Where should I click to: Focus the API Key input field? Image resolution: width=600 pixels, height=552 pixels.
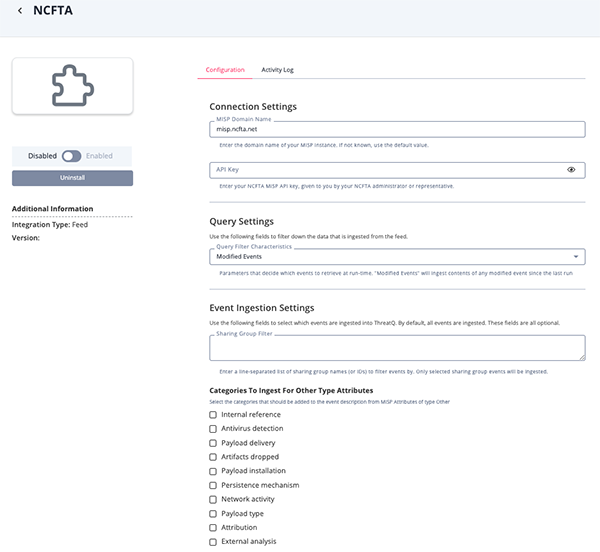[x=397, y=170]
